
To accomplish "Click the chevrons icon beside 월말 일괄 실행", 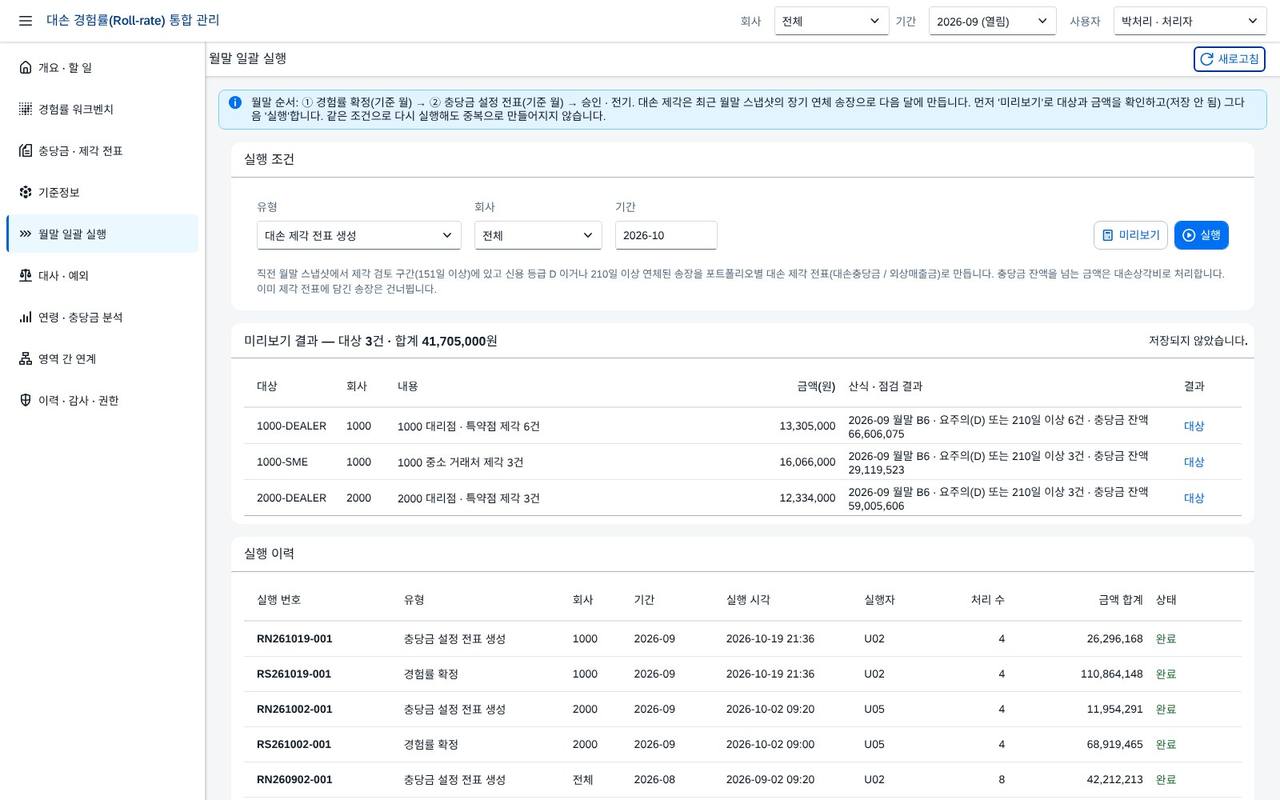I will pyautogui.click(x=25, y=234).
